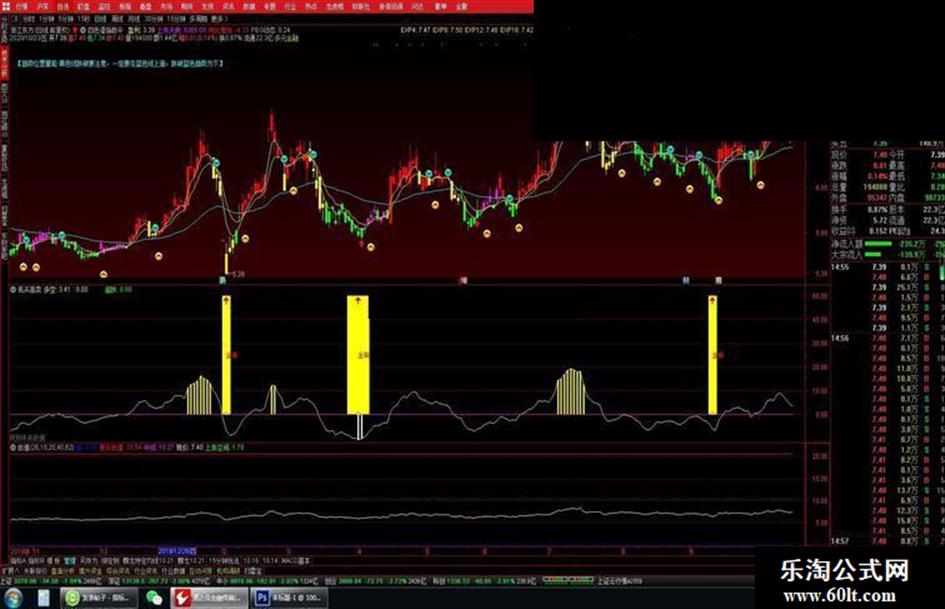The image size is (945, 609).
Task: Open the 数据 menu in top bar
Action: coord(247,7)
